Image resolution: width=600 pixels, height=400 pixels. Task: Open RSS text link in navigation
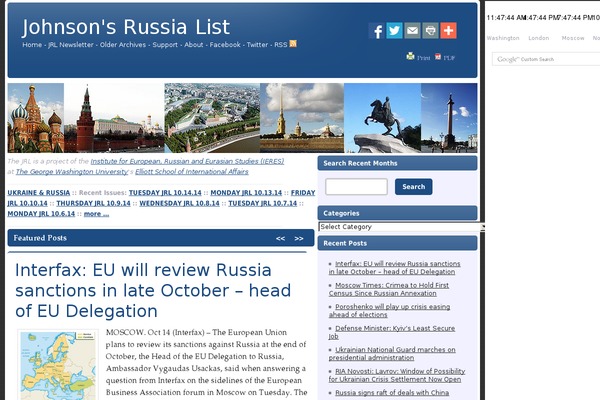pyautogui.click(x=280, y=45)
